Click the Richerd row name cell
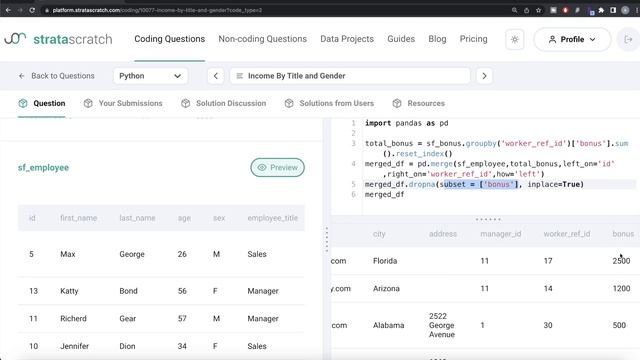Image resolution: width=640 pixels, height=360 pixels. click(73, 318)
